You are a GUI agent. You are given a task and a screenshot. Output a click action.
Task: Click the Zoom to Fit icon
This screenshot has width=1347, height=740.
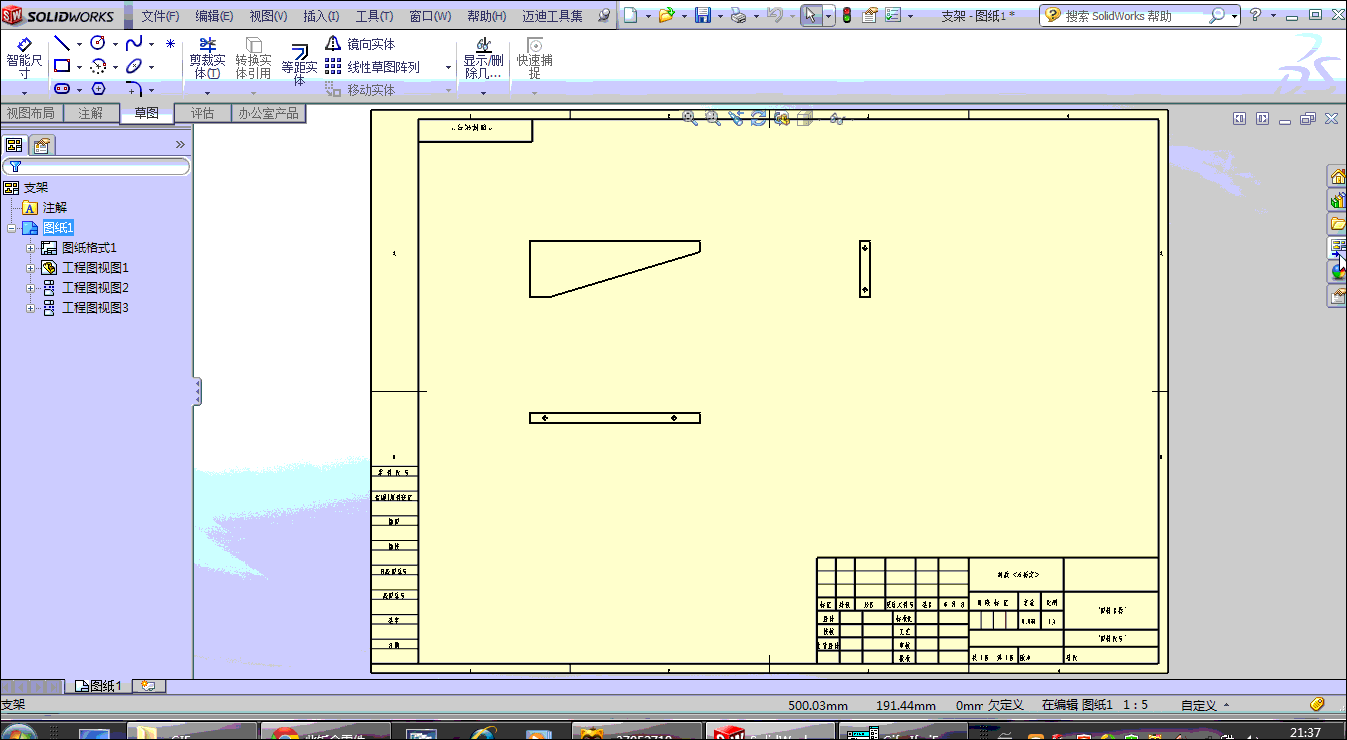click(x=689, y=118)
